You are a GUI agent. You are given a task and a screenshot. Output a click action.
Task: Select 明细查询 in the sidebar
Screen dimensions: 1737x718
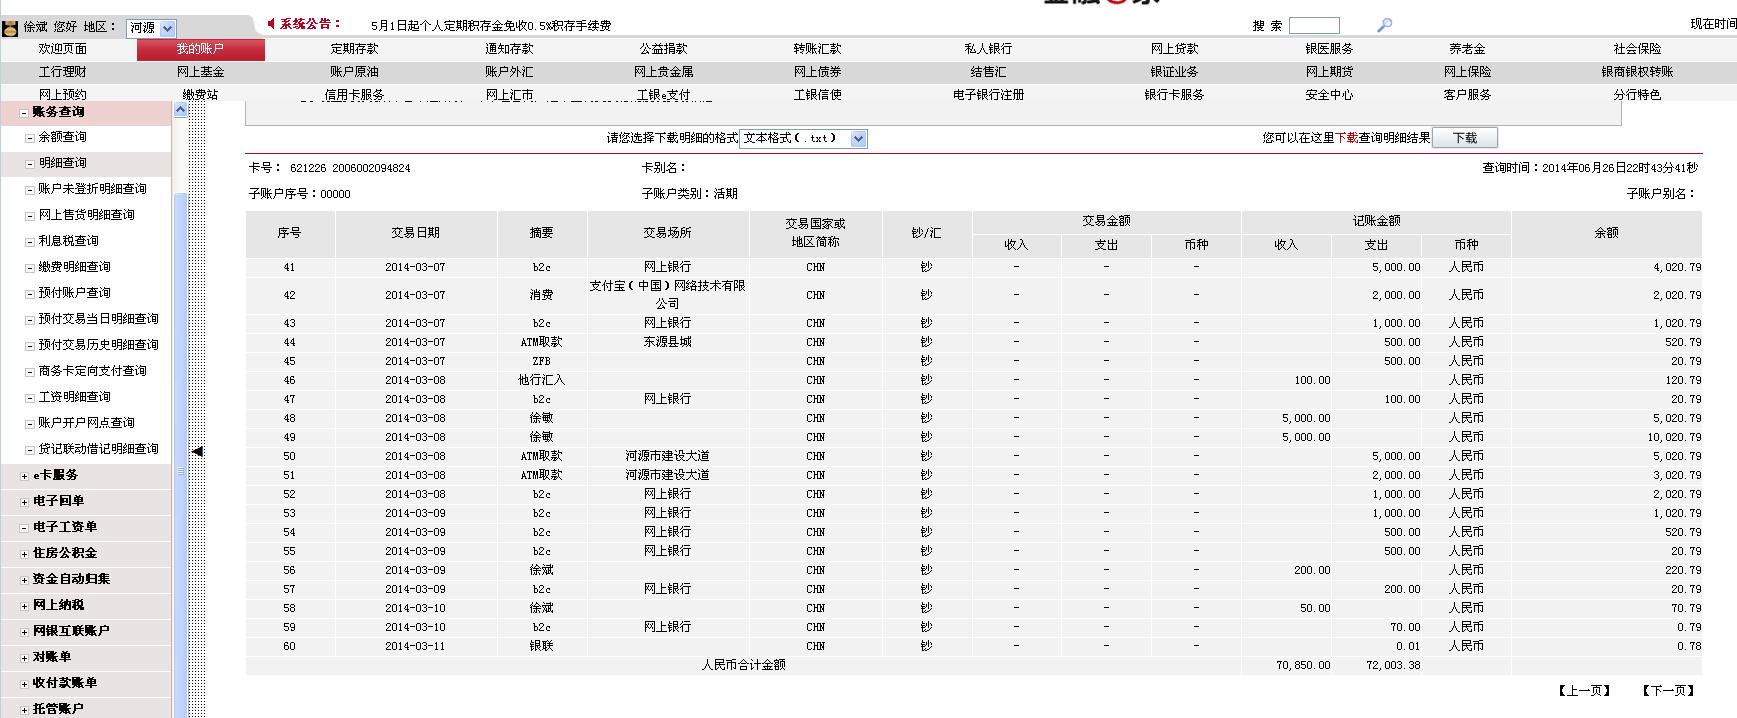pos(63,164)
